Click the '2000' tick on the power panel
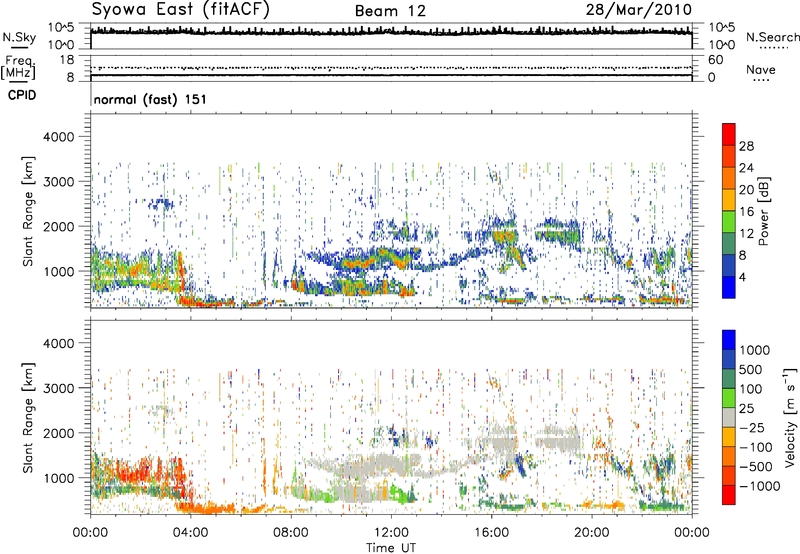 coord(58,226)
